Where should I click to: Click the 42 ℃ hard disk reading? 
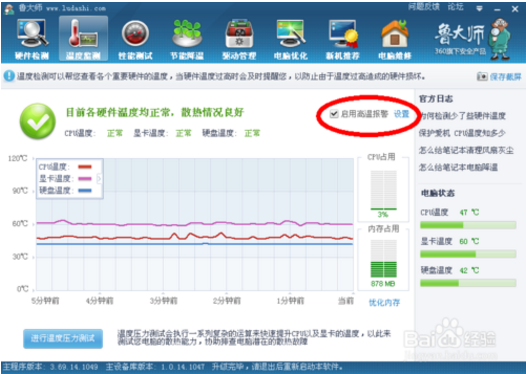pos(469,270)
